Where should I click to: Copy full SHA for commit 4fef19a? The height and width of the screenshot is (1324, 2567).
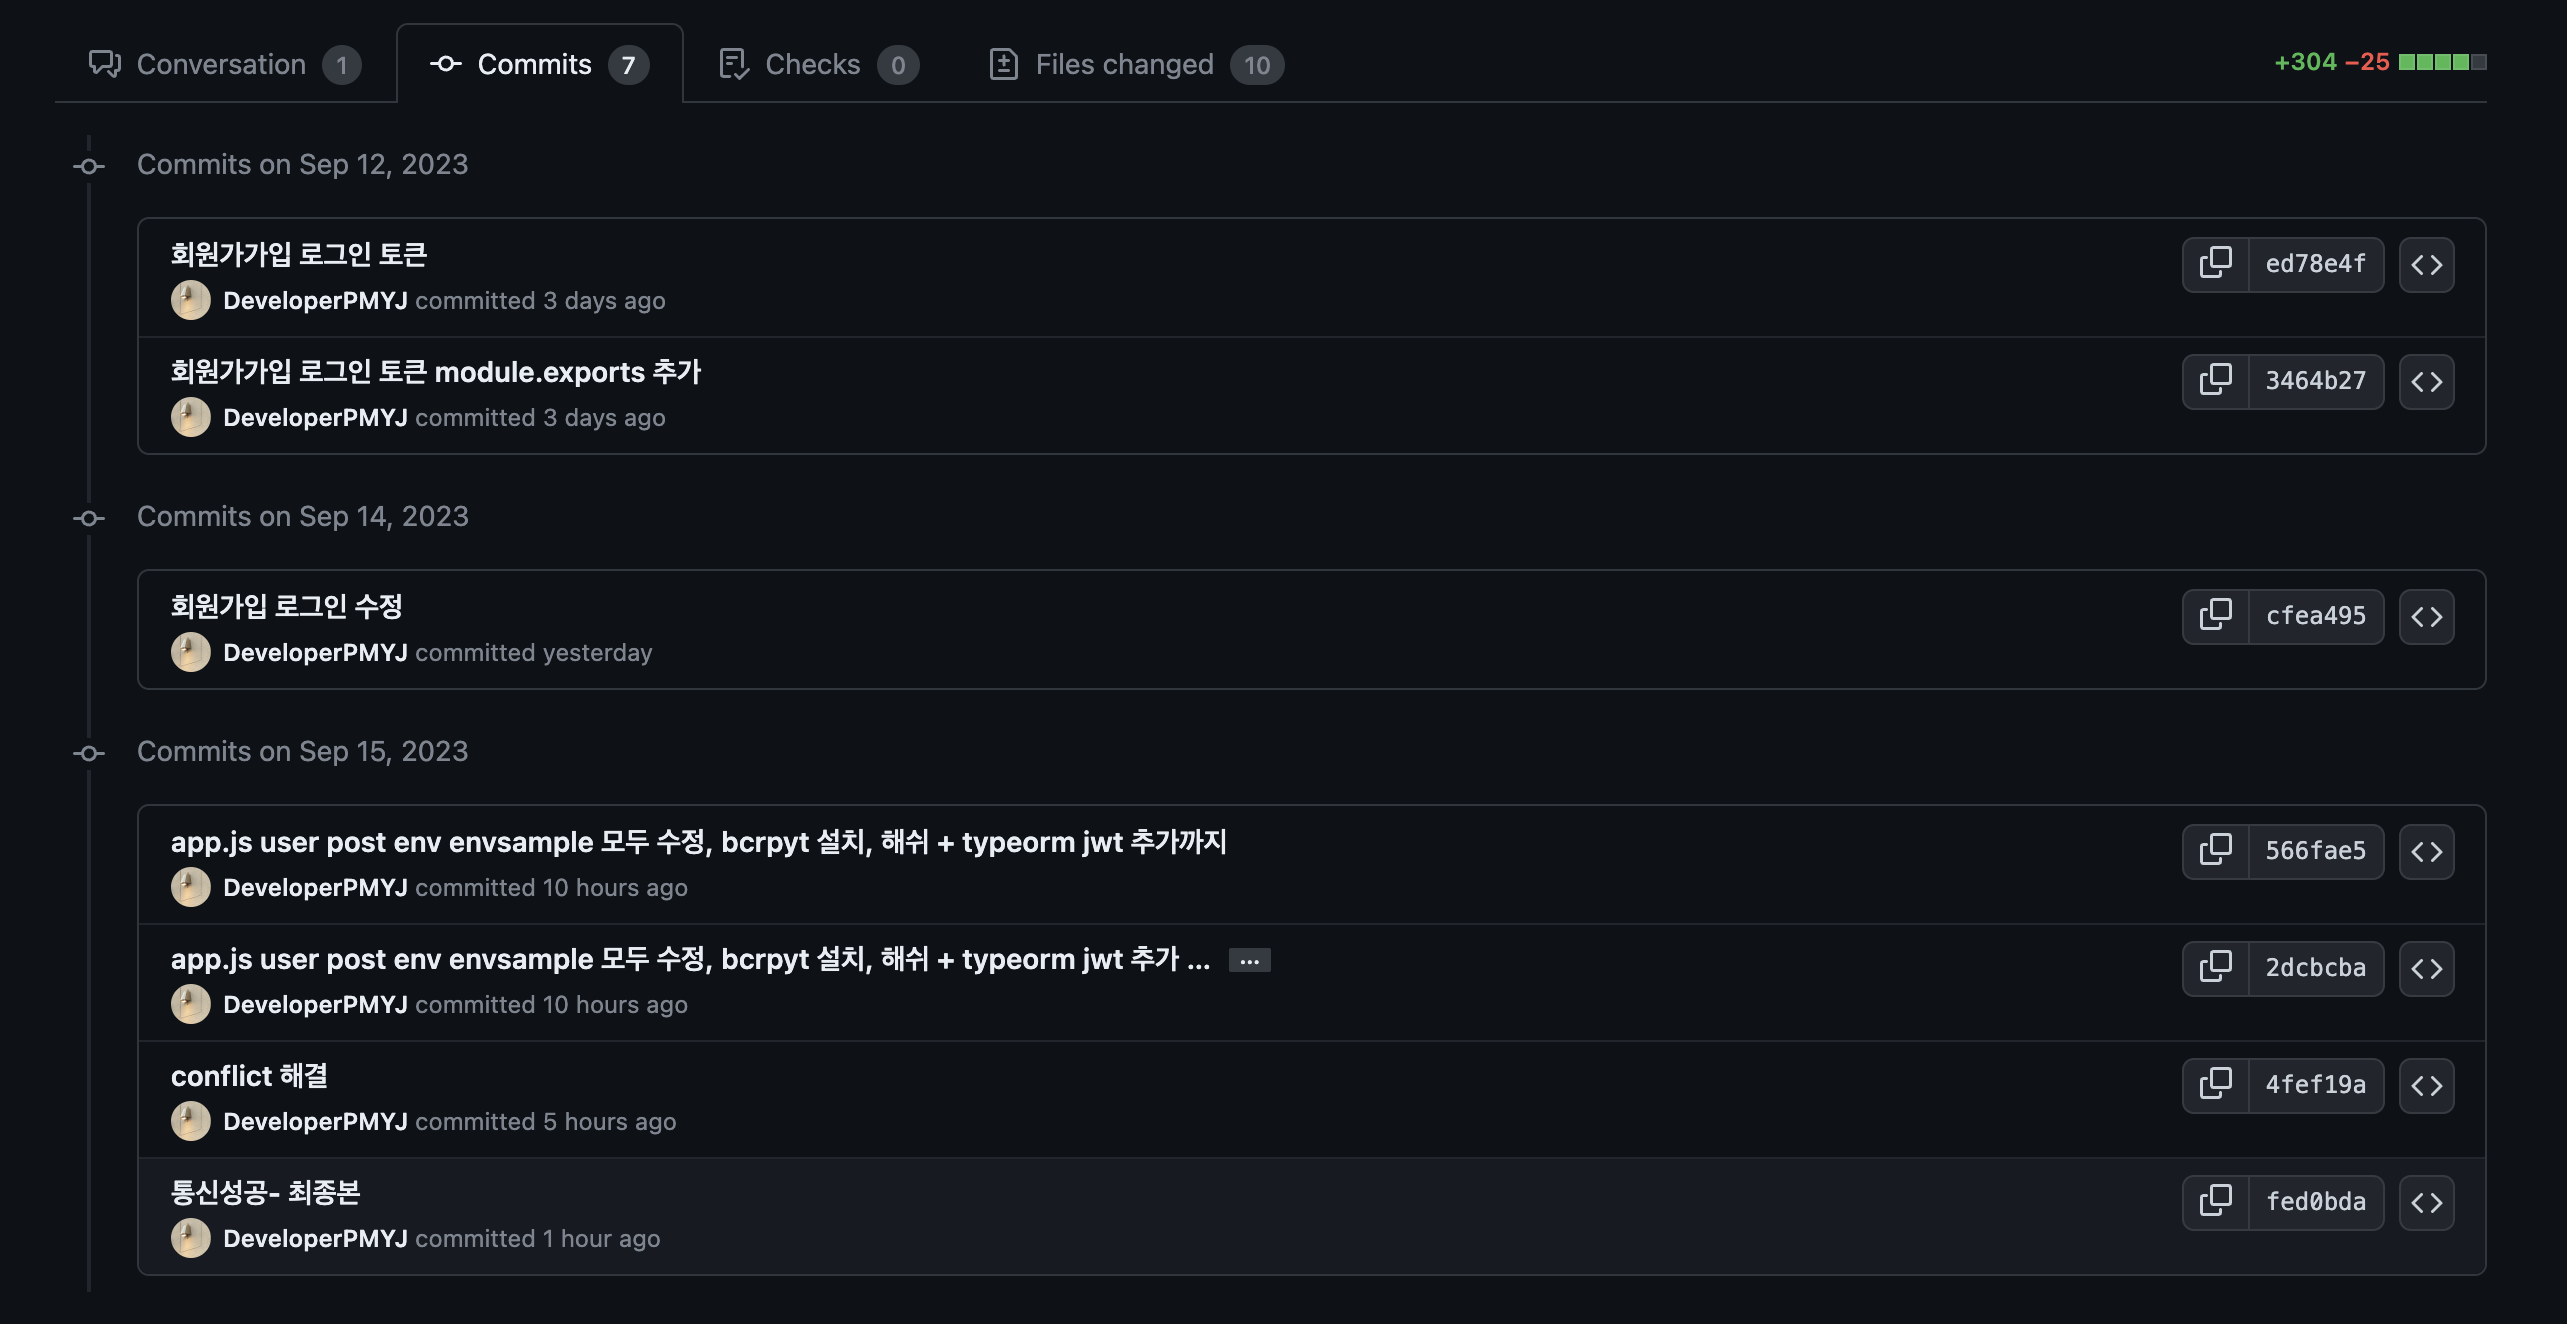click(2215, 1085)
